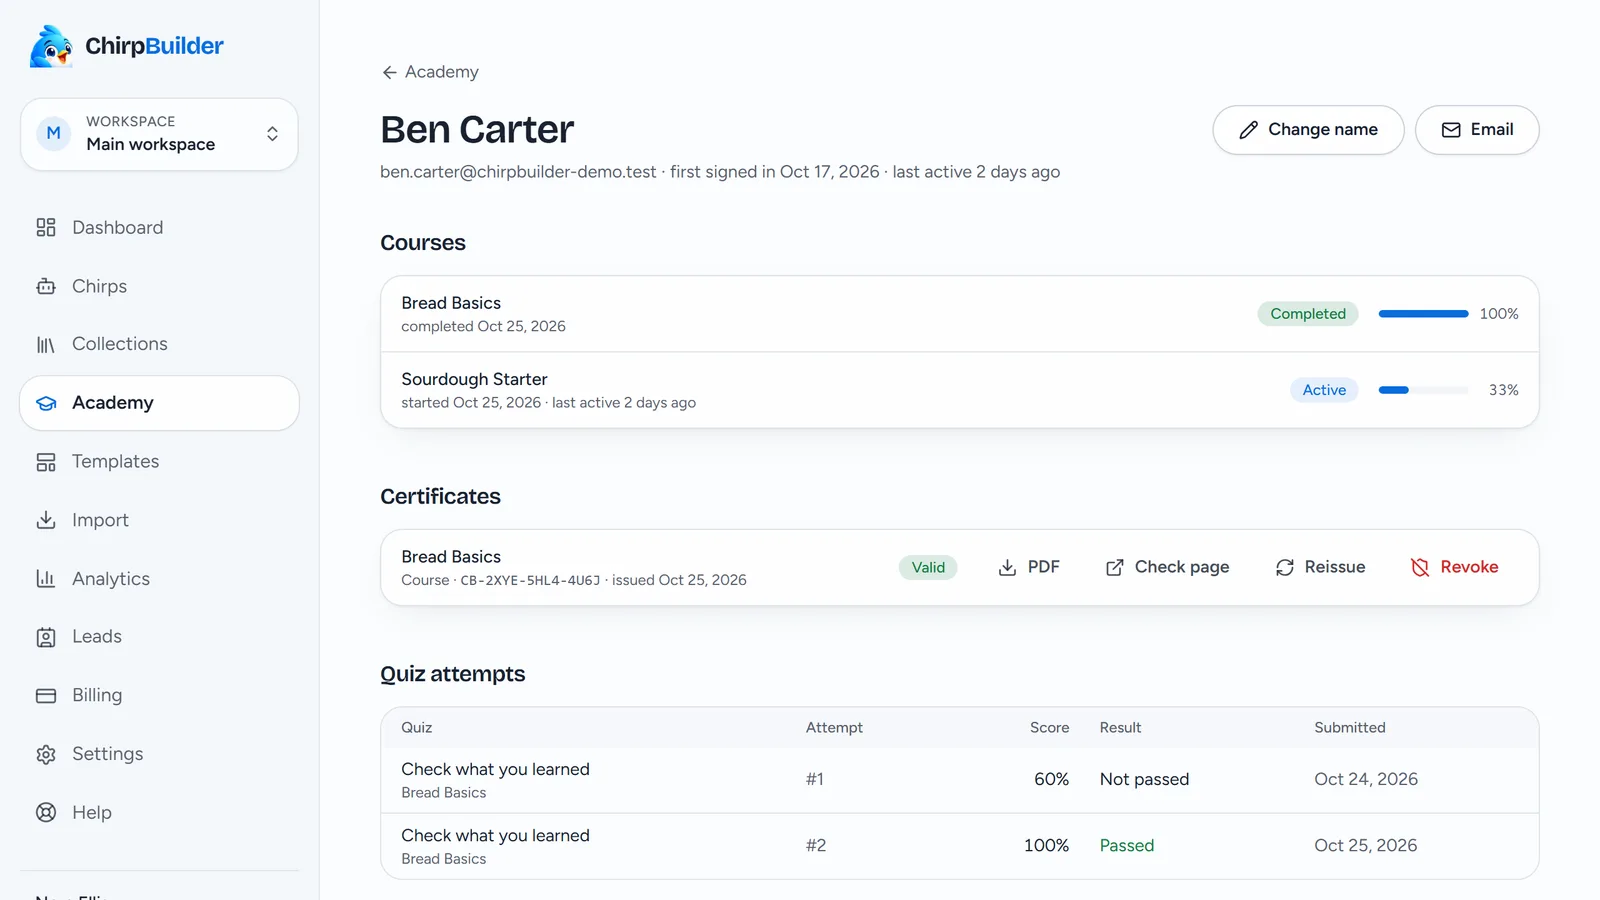Open Analytics in the sidebar
The image size is (1600, 900).
pos(159,579)
